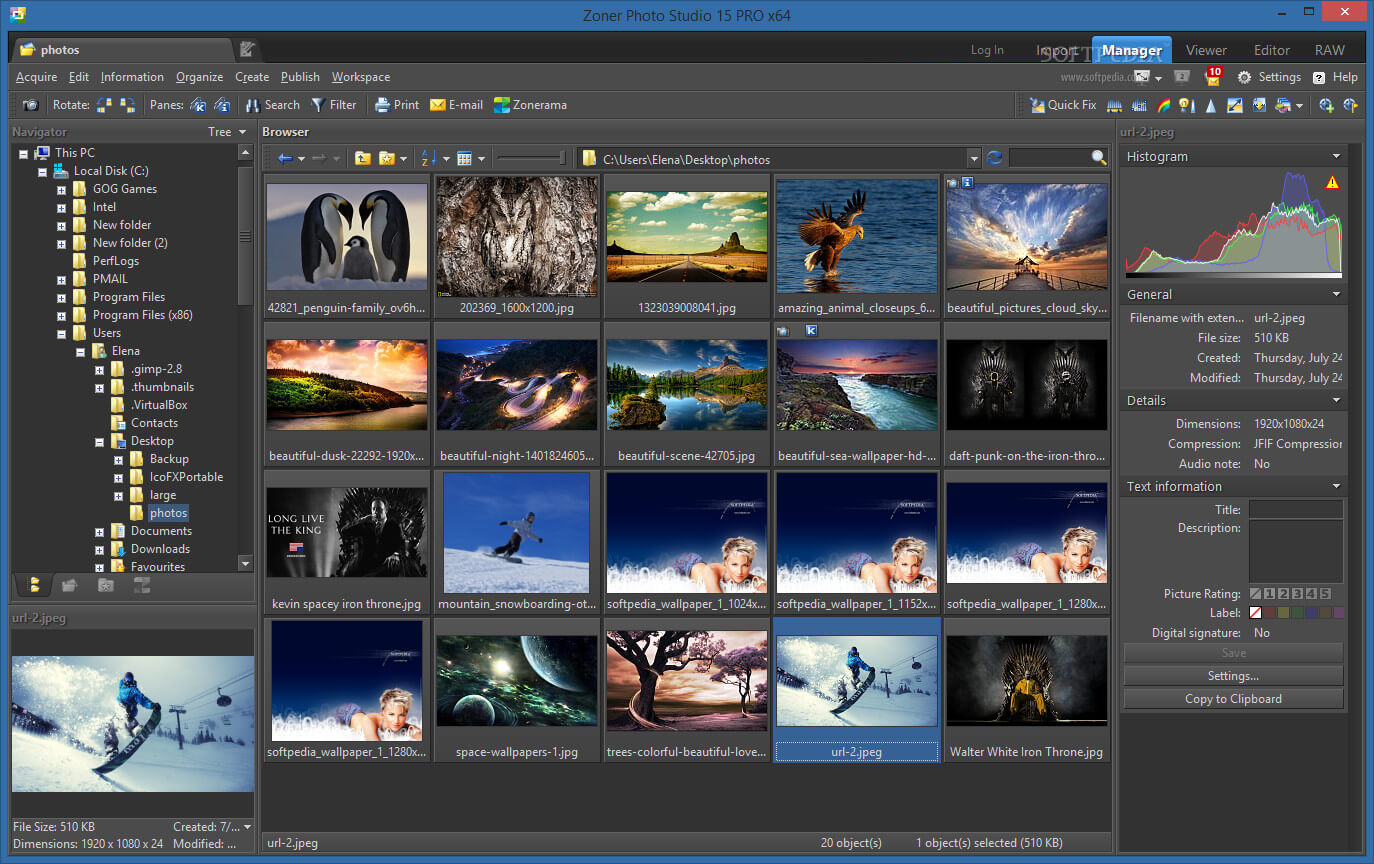1374x864 pixels.
Task: Open the Organize menu
Action: [x=200, y=77]
